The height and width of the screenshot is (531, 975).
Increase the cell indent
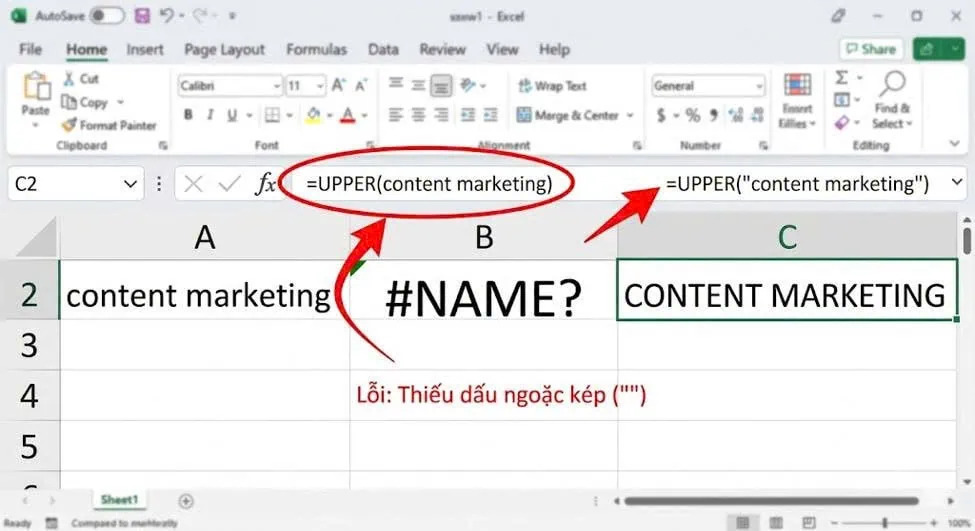click(x=491, y=115)
